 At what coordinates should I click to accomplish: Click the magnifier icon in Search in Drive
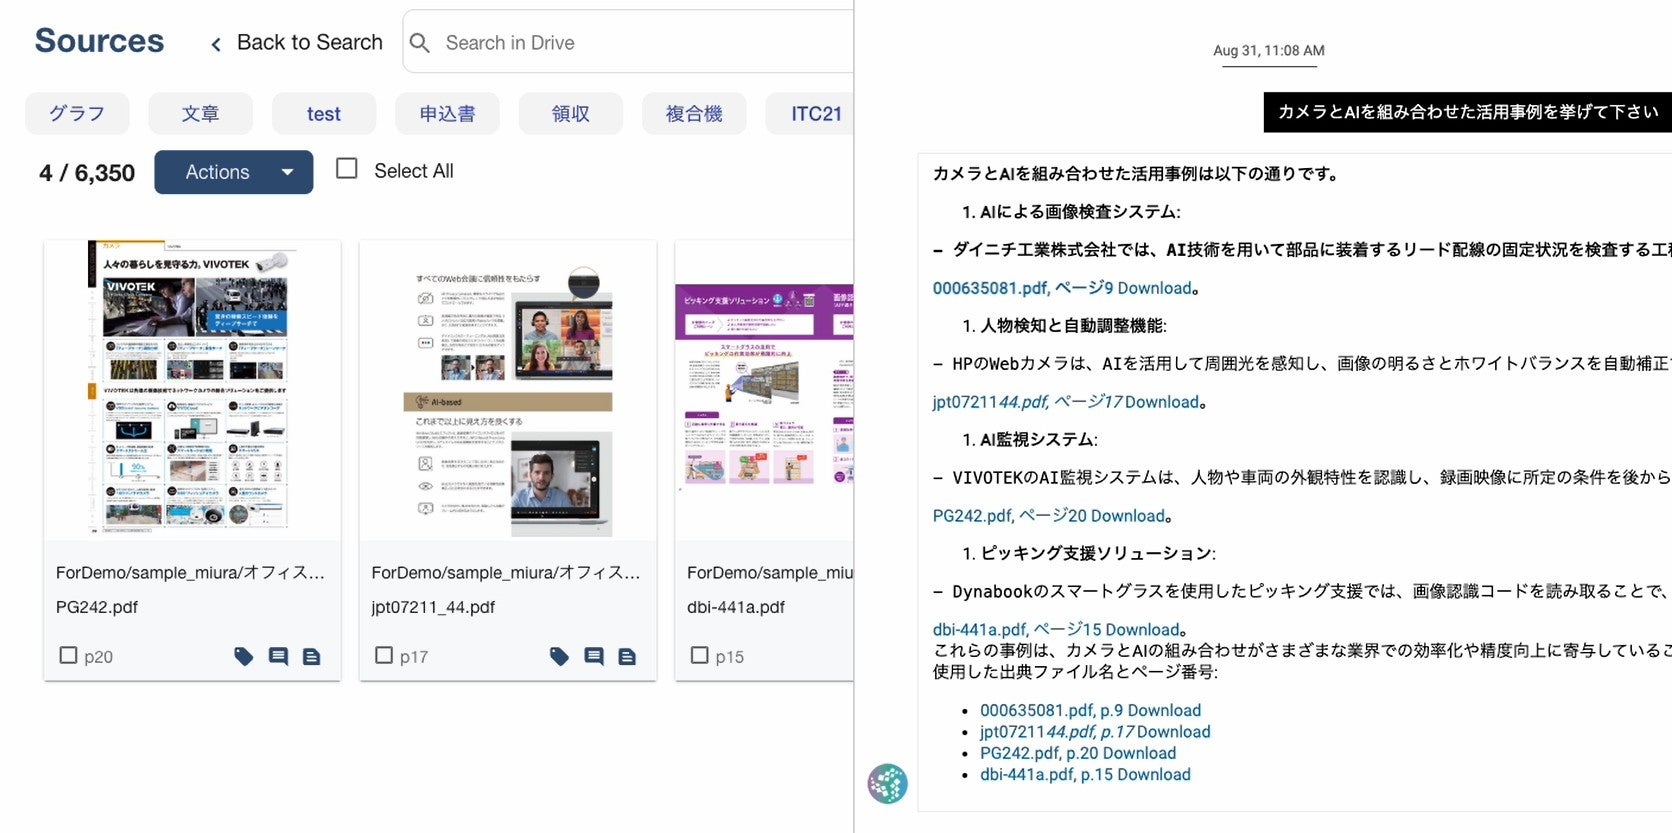click(x=420, y=43)
